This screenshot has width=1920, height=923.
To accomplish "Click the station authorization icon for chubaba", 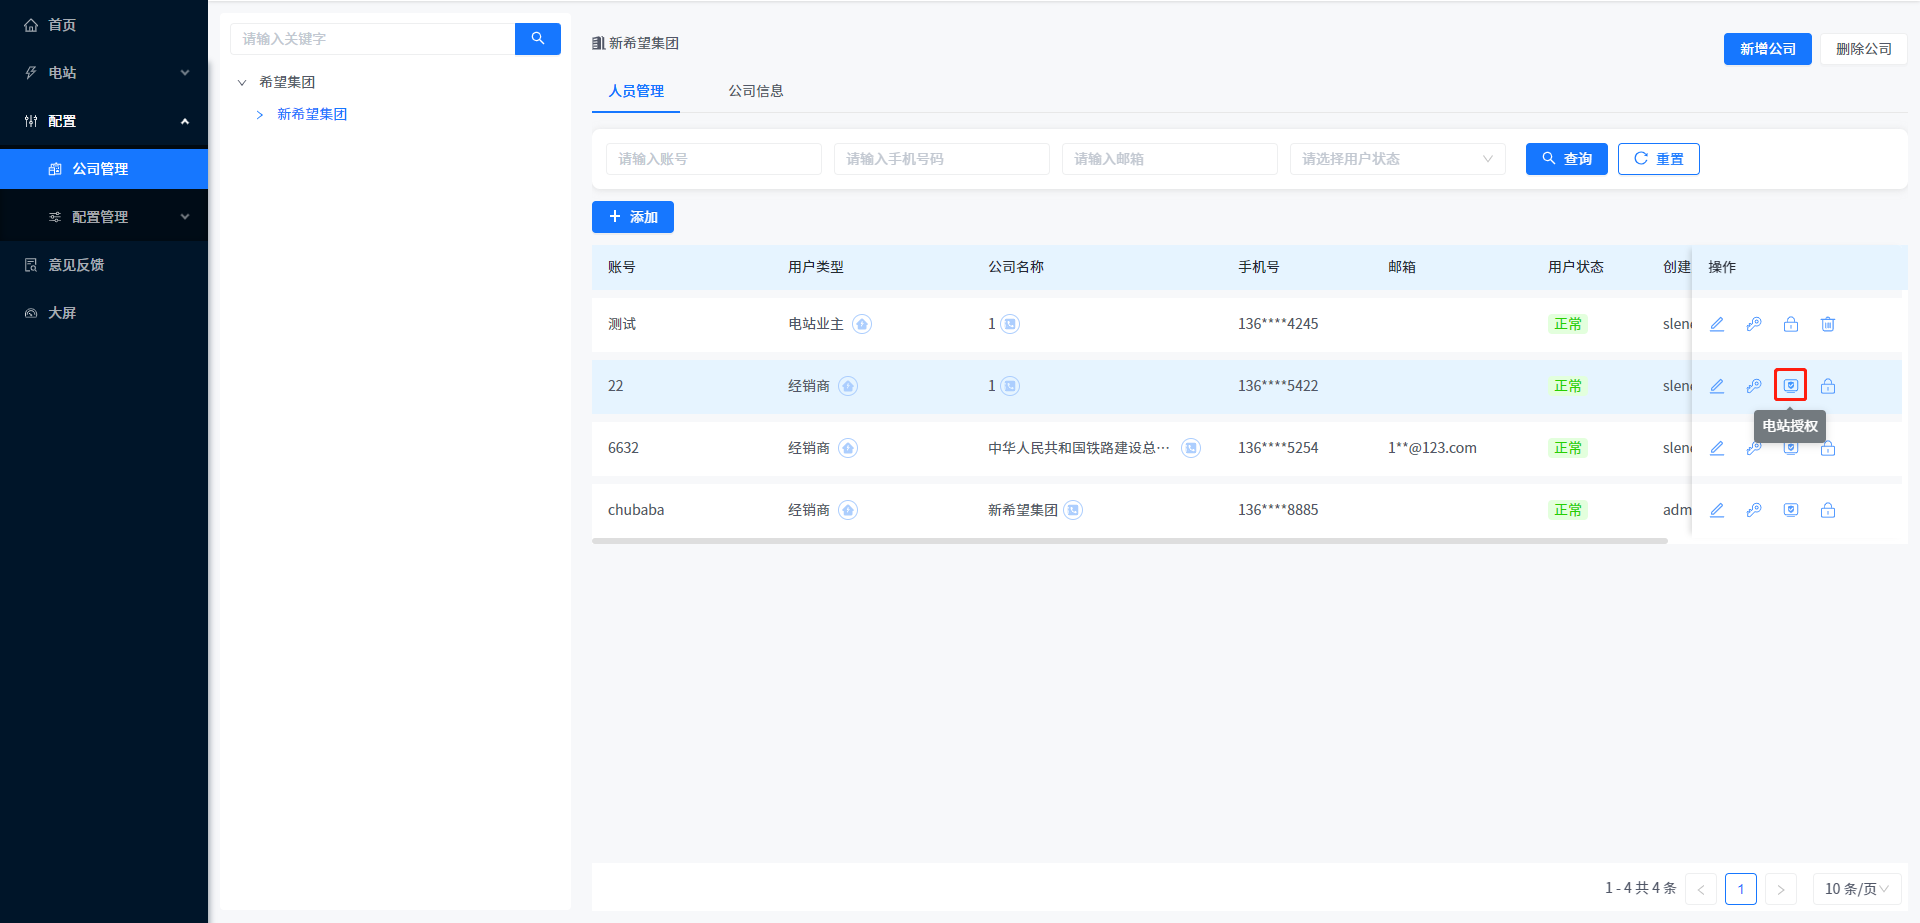I will [1791, 510].
